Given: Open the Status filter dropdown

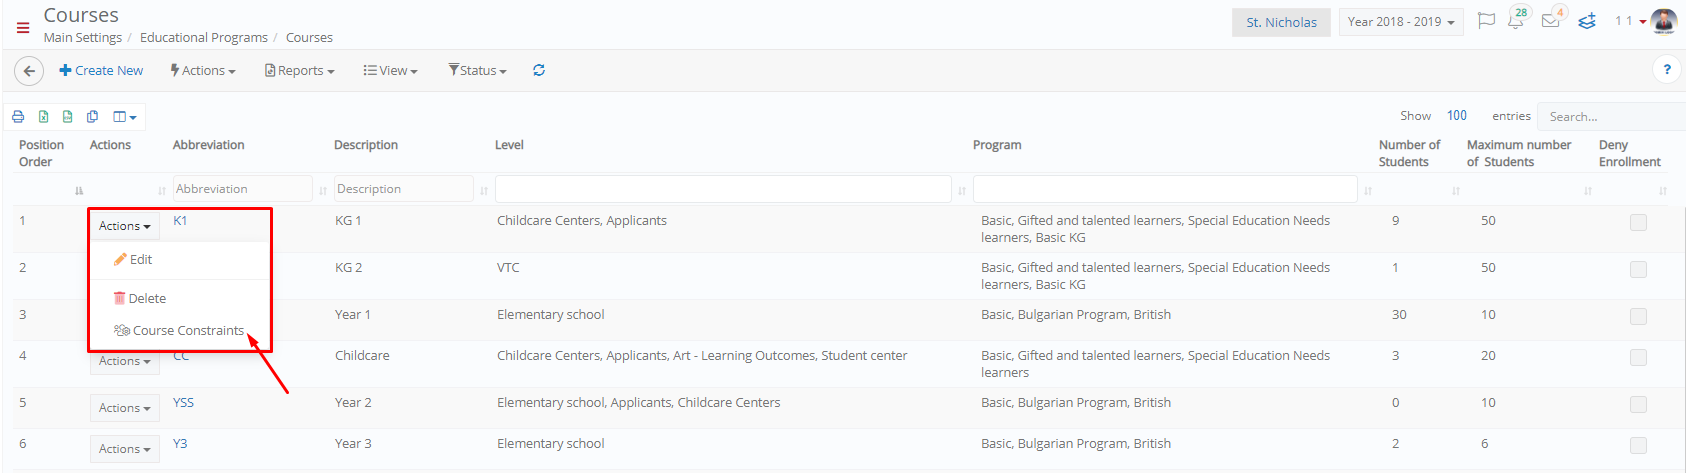Looking at the screenshot, I should (478, 70).
